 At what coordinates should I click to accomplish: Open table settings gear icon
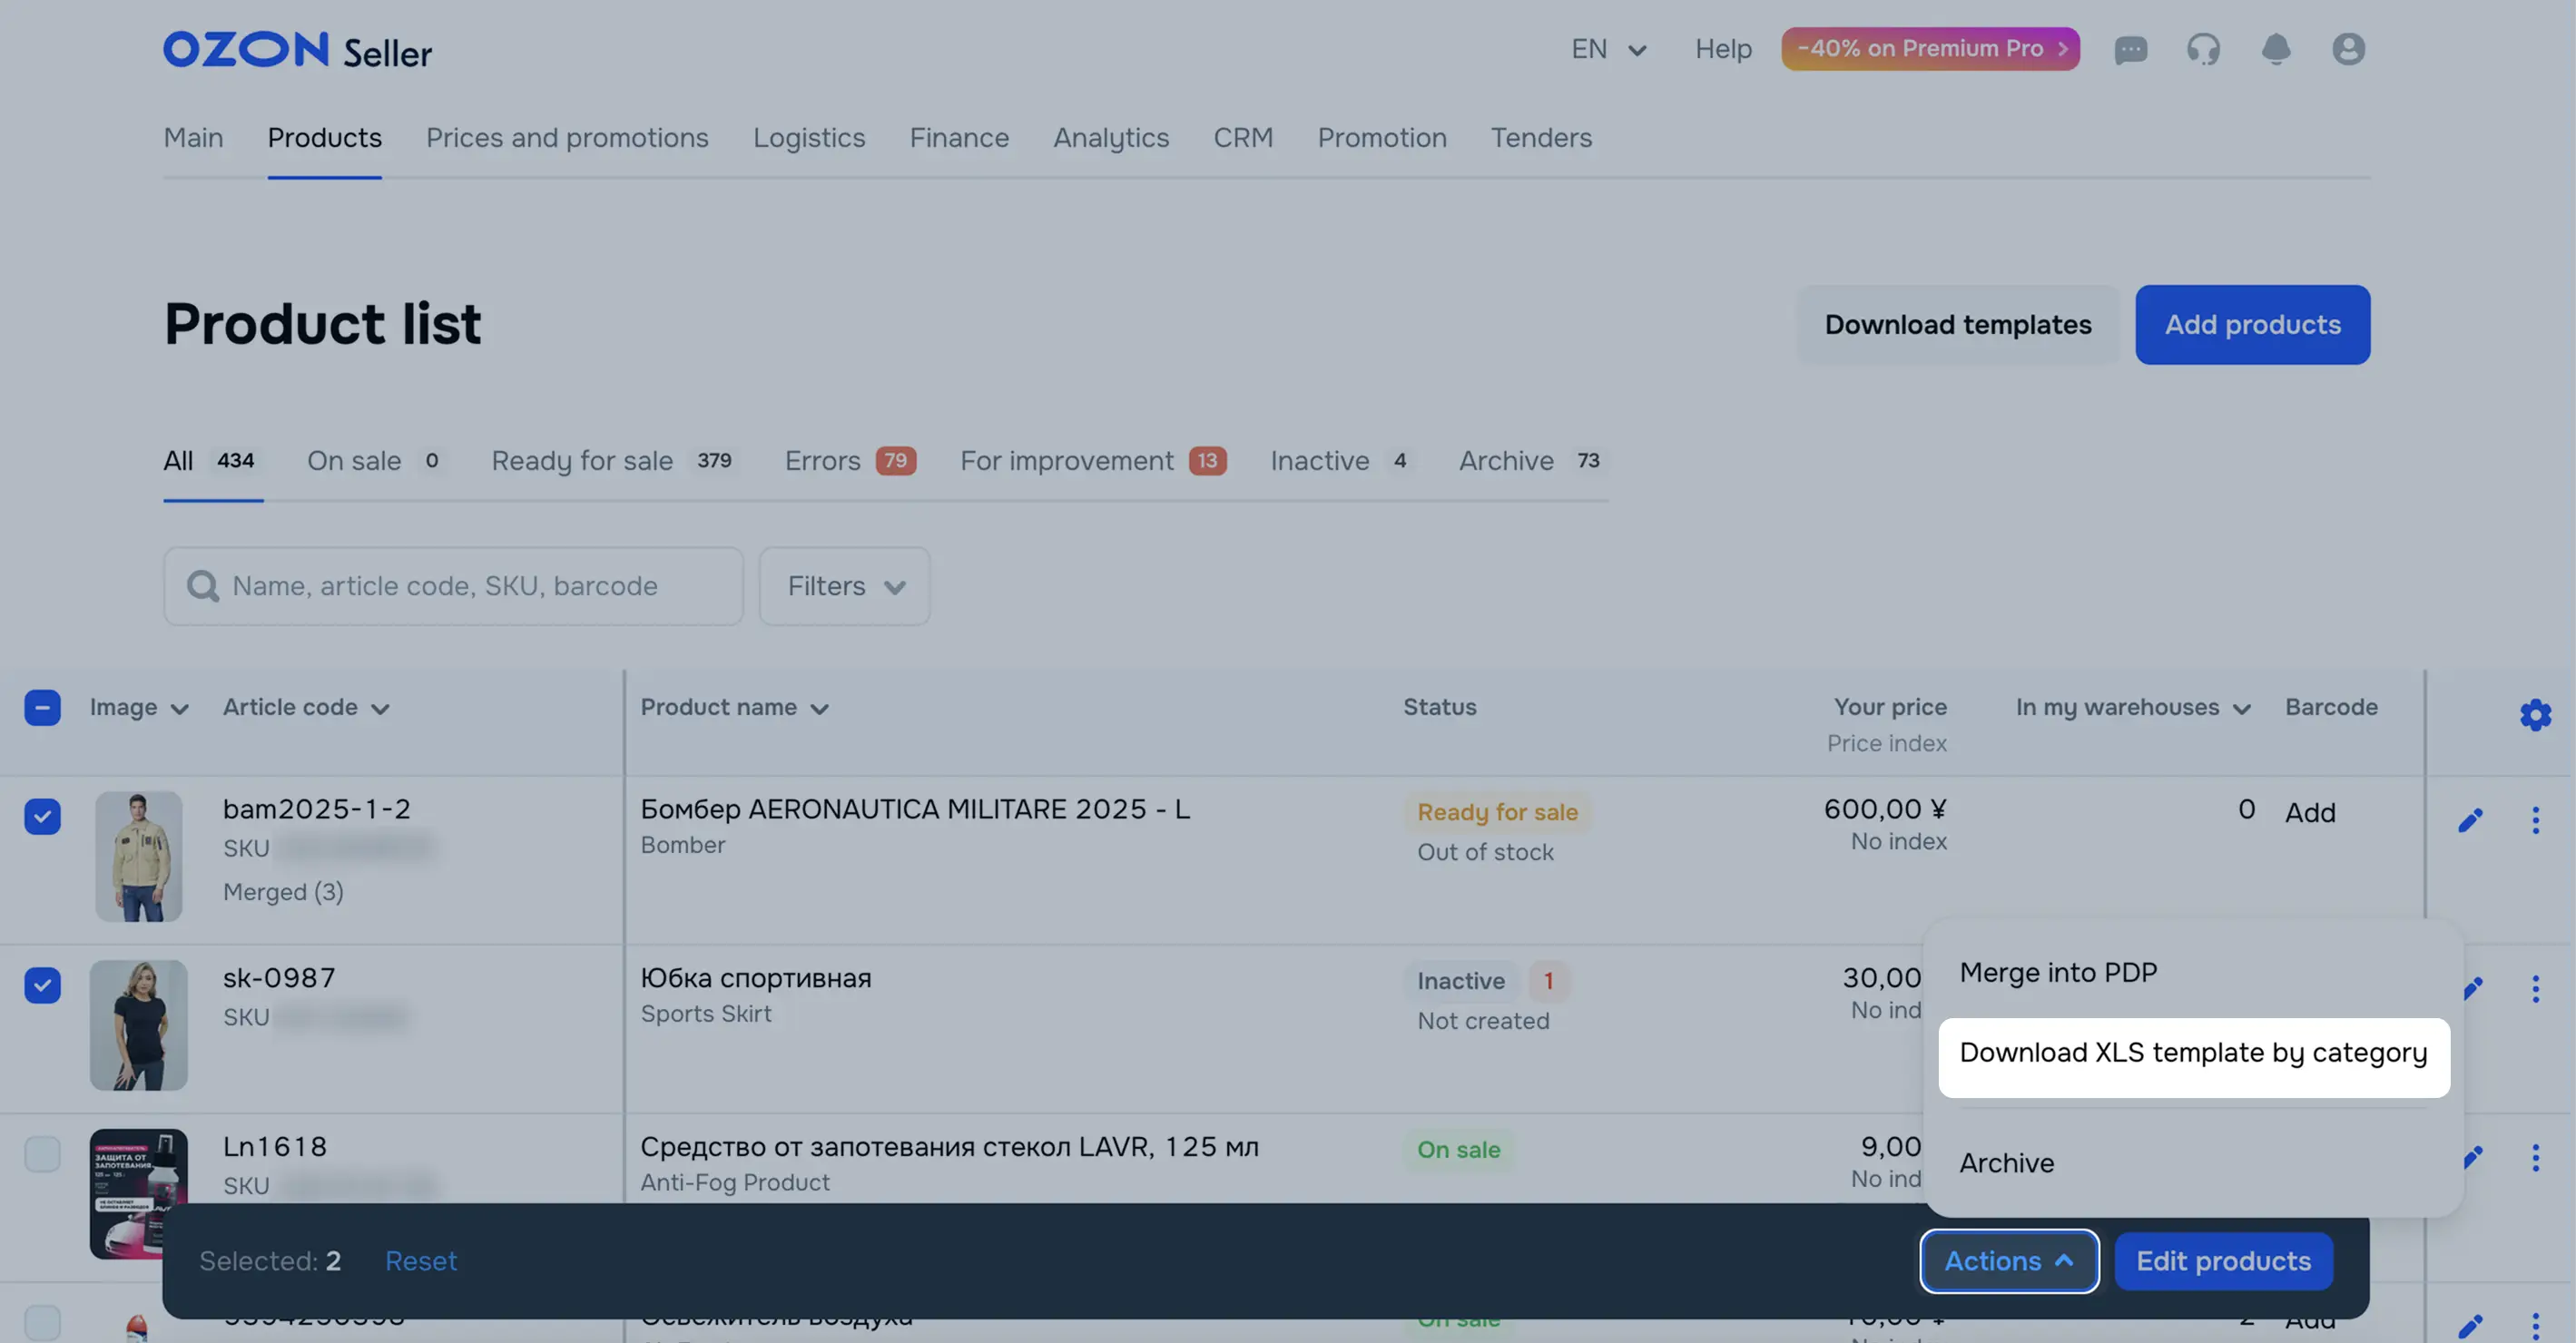[2535, 715]
